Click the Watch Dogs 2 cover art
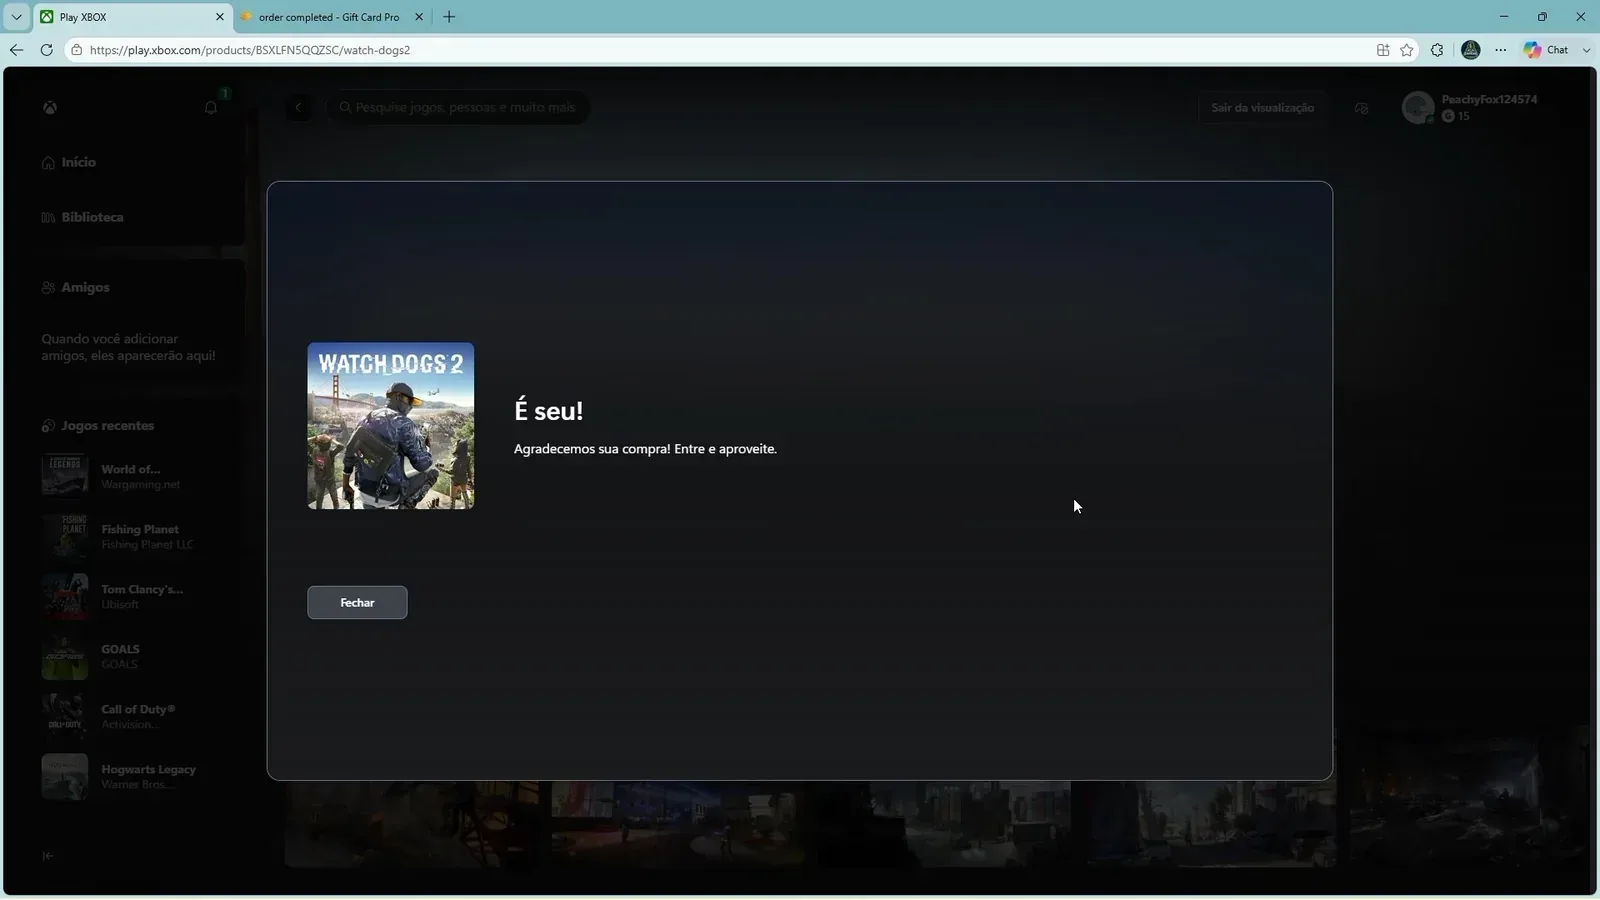 [x=391, y=426]
